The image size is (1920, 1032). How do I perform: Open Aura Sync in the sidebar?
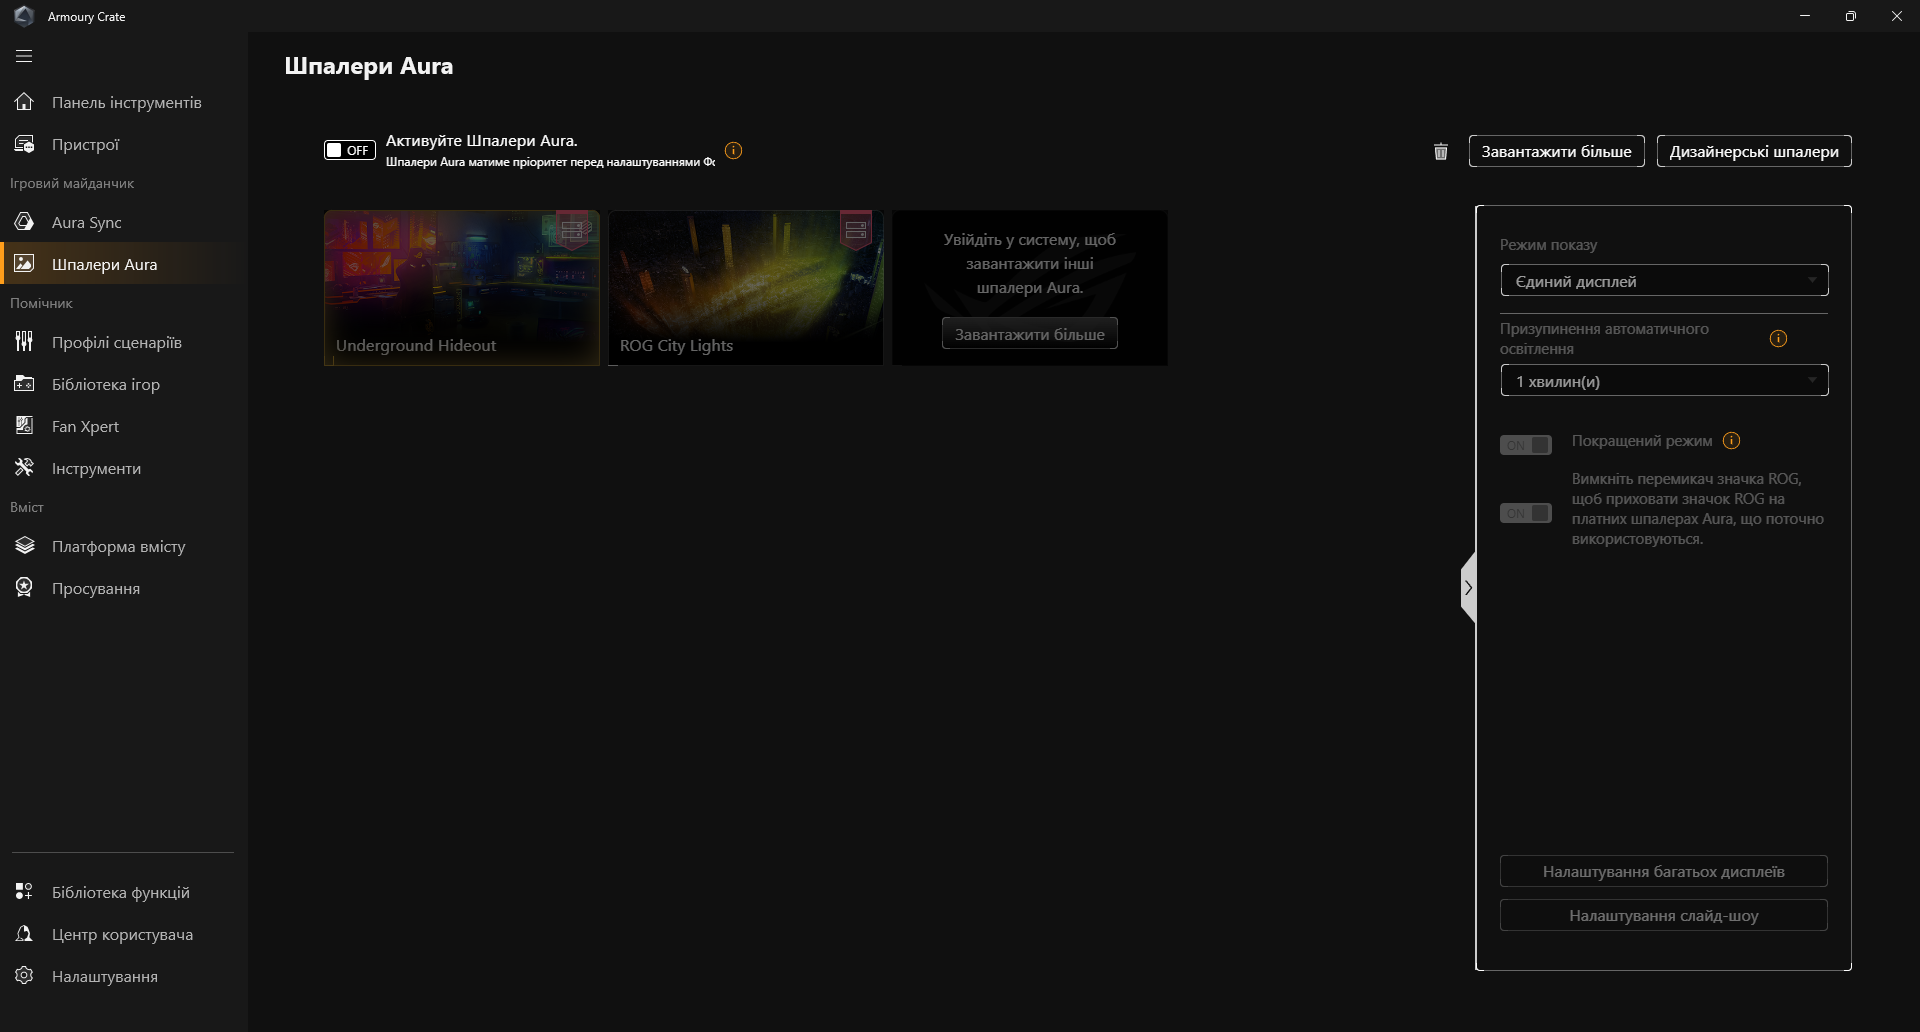pyautogui.click(x=124, y=222)
